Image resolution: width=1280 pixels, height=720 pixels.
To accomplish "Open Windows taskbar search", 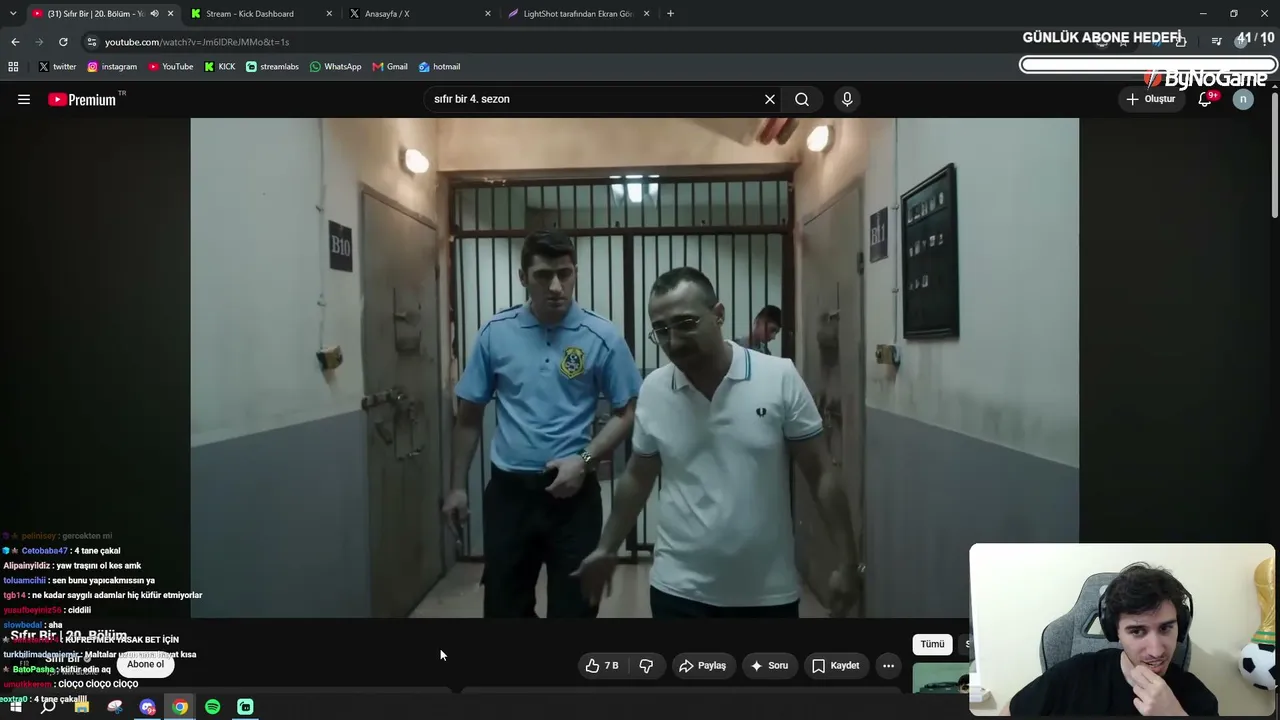I will [48, 707].
